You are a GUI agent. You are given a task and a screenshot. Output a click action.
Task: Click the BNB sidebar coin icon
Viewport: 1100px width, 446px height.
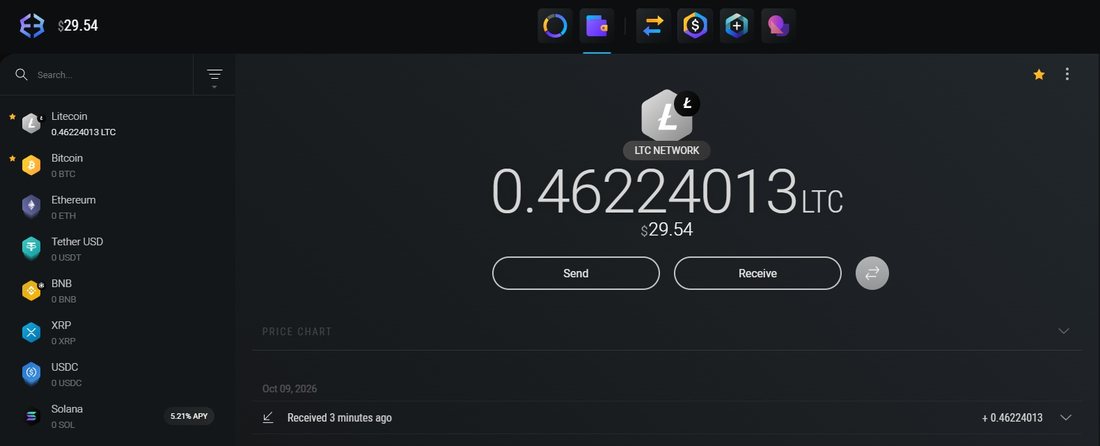tap(32, 290)
